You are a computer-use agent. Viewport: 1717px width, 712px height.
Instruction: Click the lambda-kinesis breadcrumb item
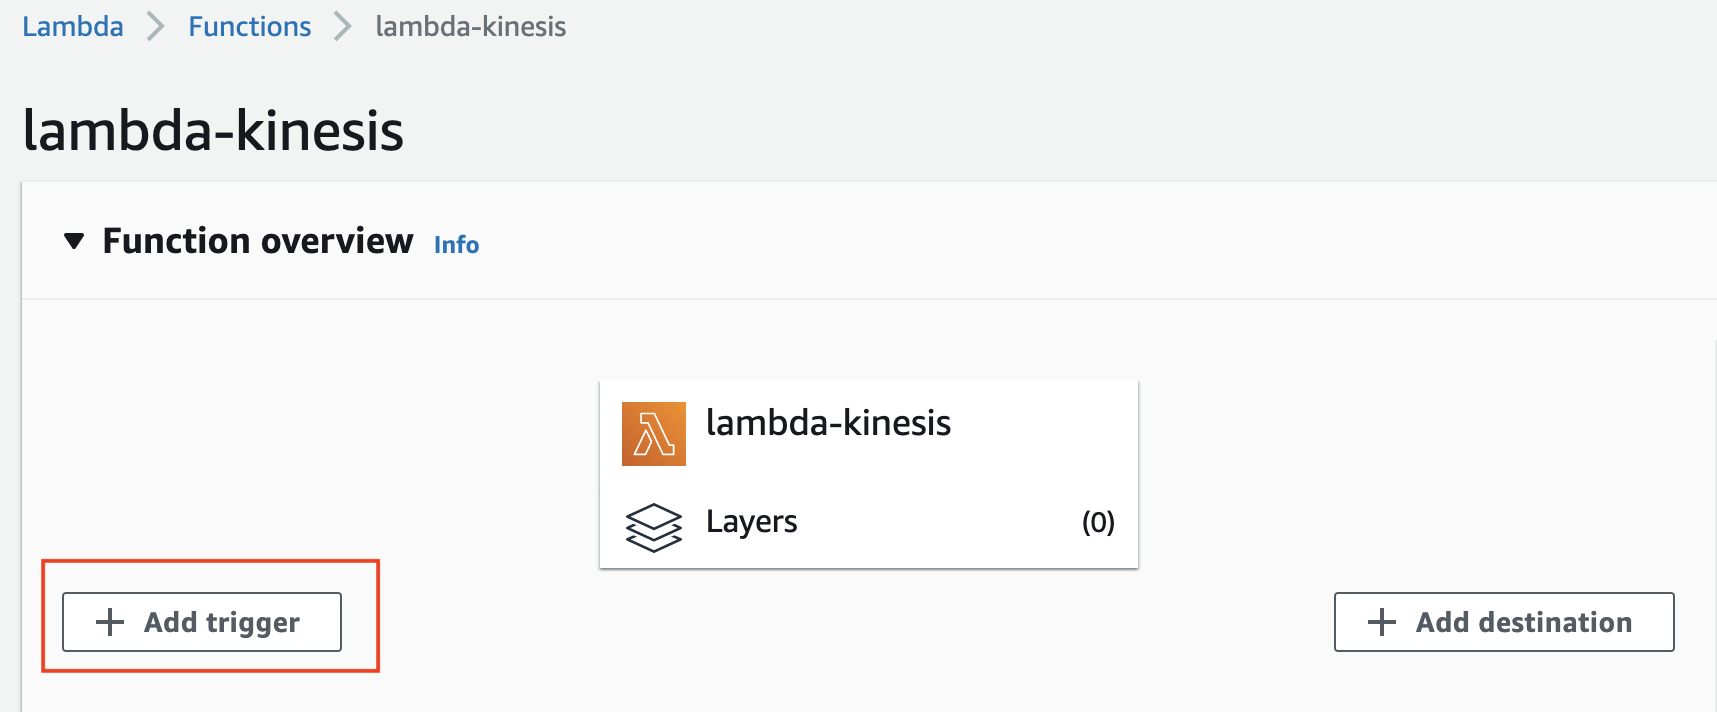[x=471, y=26]
